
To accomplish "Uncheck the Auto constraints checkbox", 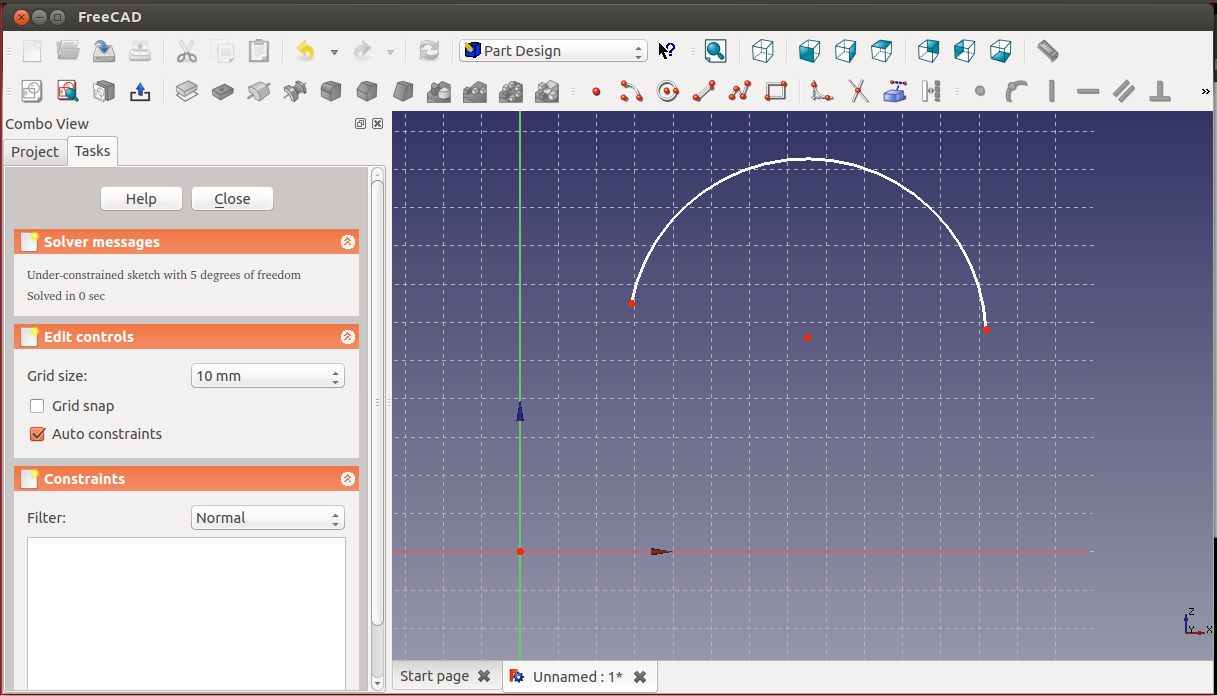I will (38, 434).
